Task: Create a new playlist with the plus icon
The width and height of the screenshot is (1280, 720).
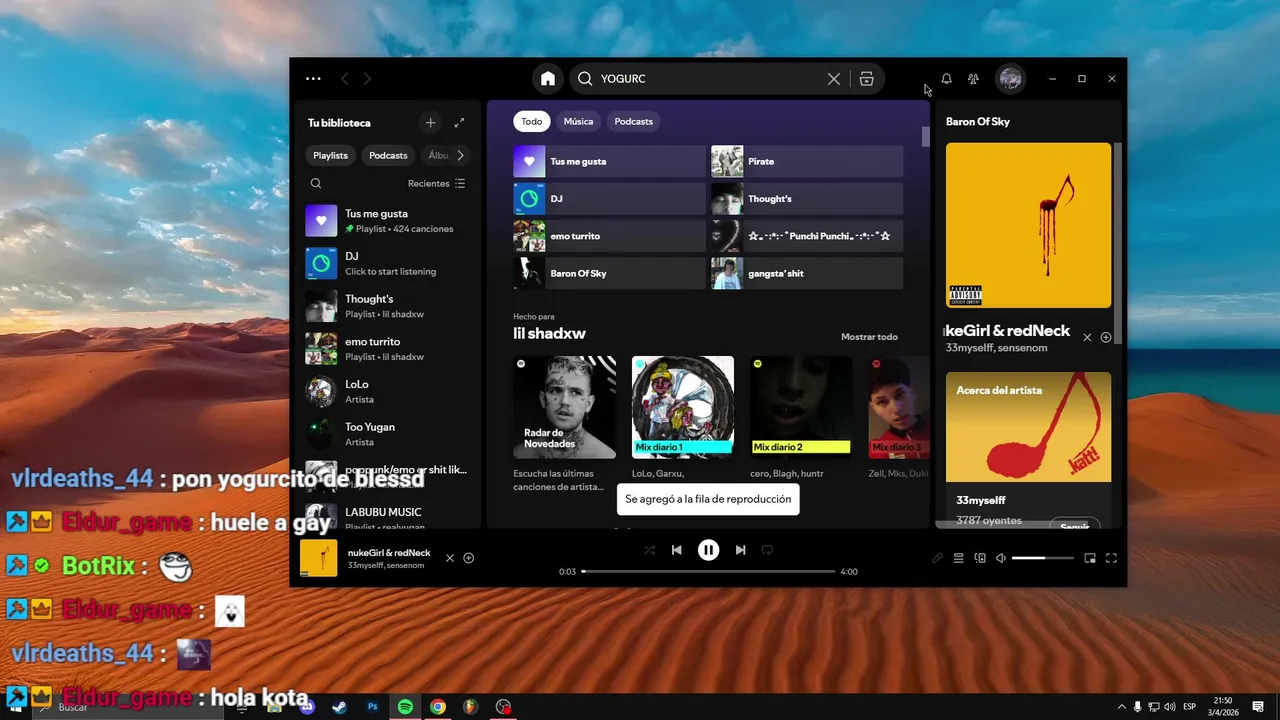Action: click(430, 123)
